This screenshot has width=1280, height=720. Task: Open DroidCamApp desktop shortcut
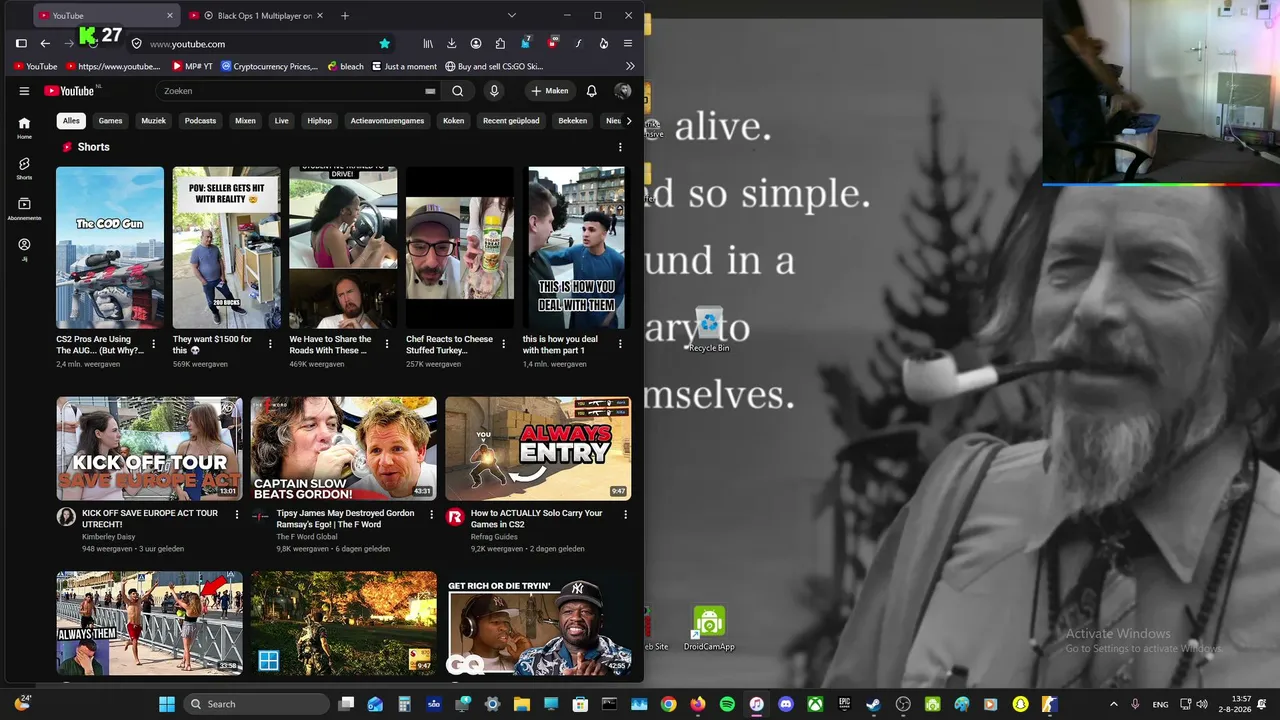pyautogui.click(x=709, y=628)
